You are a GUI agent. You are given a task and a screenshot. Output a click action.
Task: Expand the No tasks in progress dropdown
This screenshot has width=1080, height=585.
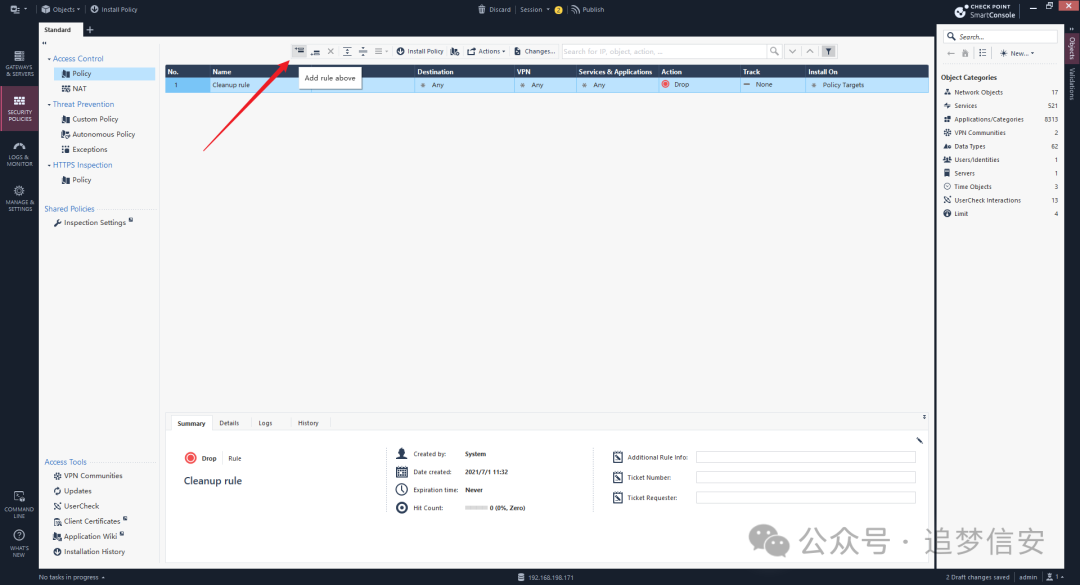72,577
